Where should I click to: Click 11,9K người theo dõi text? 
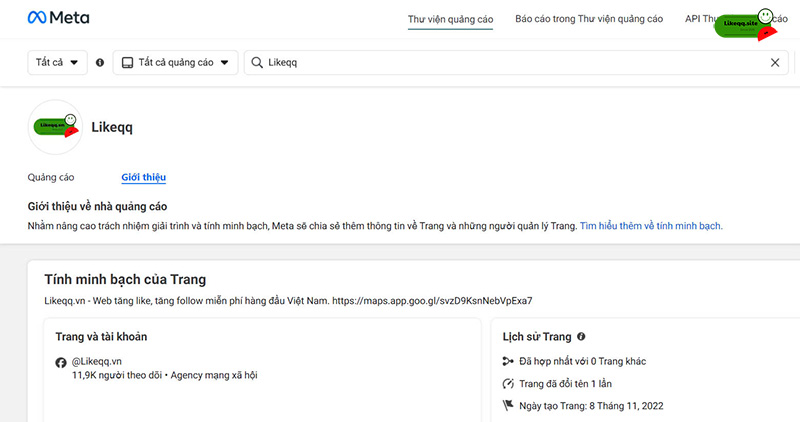pos(117,375)
